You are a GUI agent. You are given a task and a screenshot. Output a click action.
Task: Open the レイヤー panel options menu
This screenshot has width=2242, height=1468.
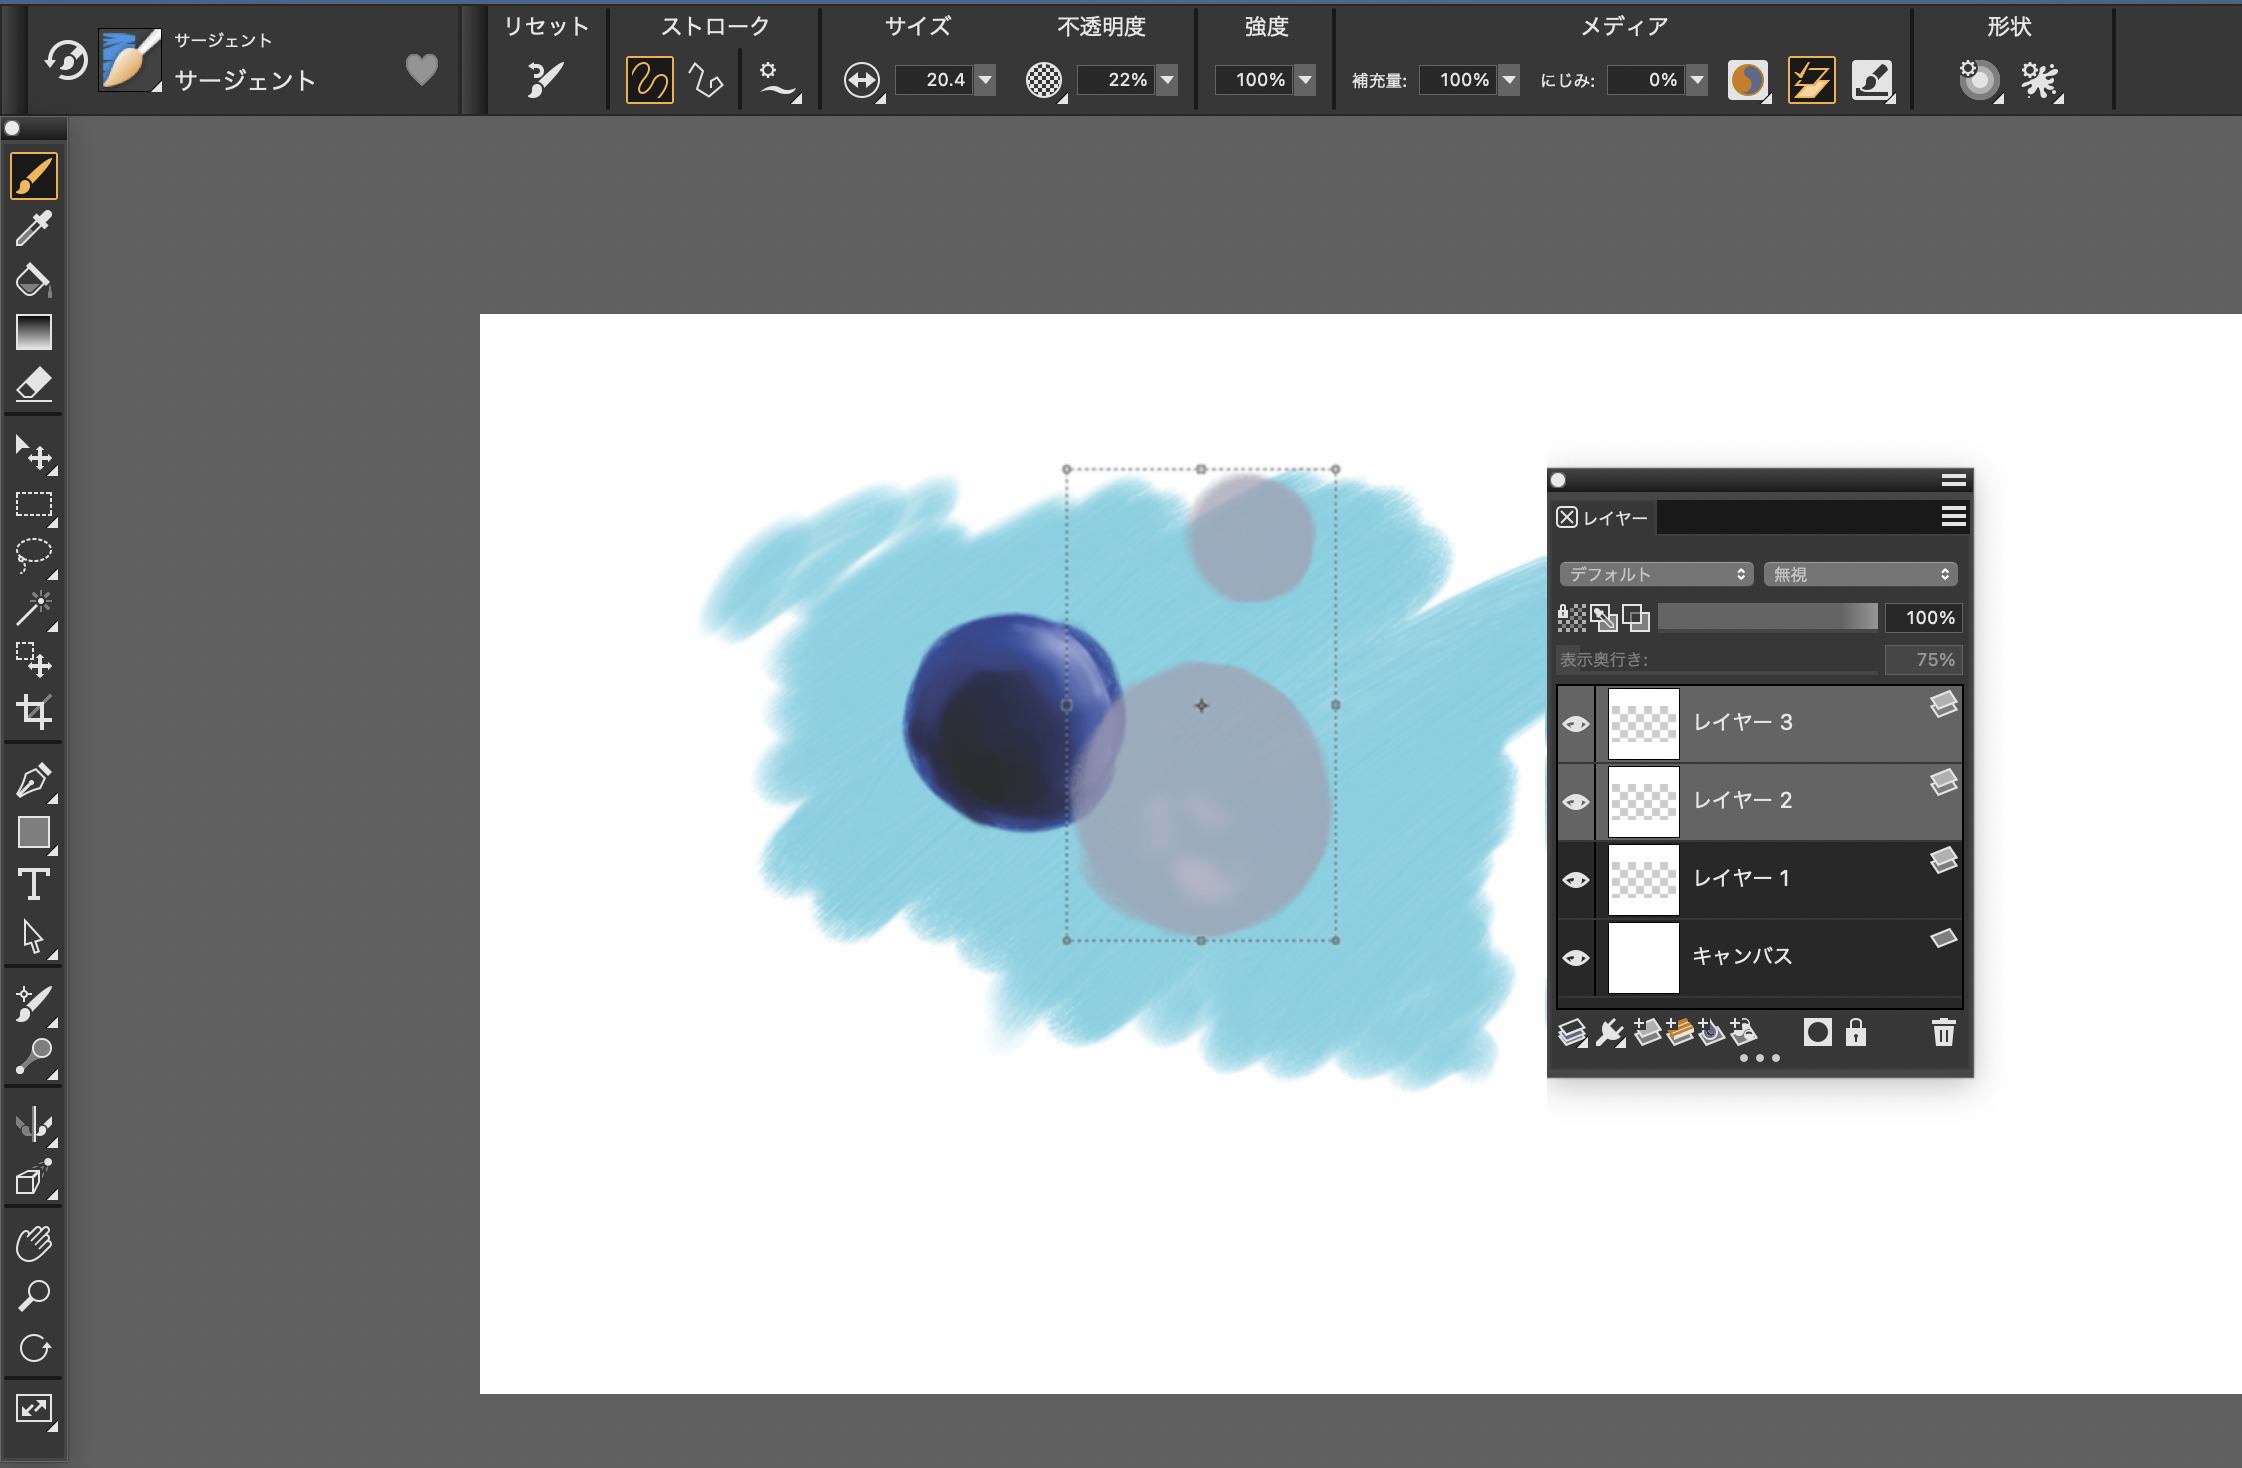[x=1953, y=516]
